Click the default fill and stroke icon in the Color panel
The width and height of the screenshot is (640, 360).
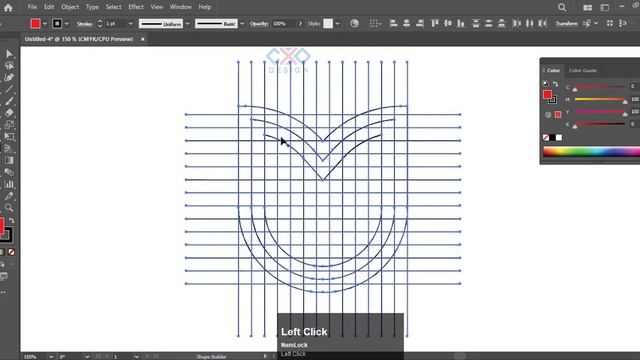[x=546, y=84]
